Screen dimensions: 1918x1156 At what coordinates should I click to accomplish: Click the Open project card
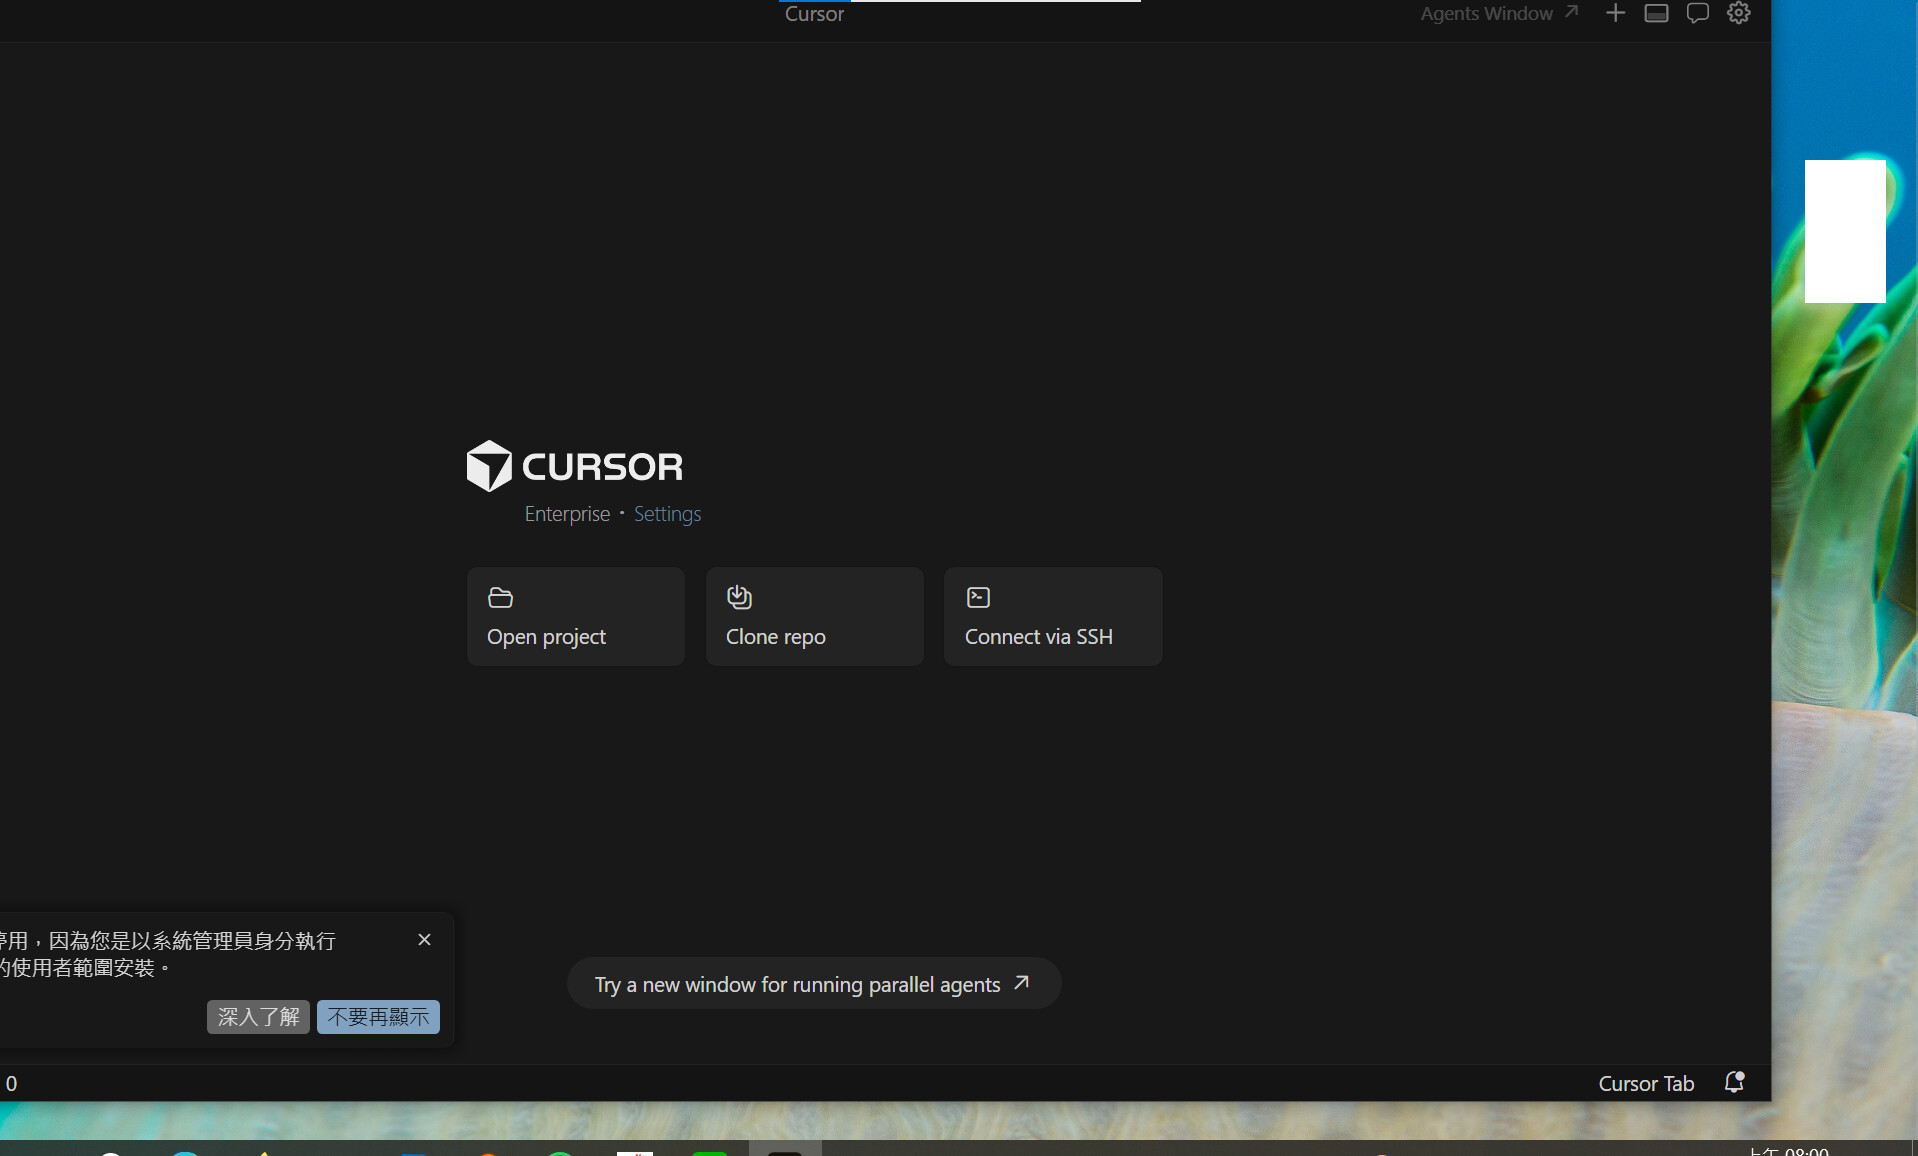coord(576,616)
